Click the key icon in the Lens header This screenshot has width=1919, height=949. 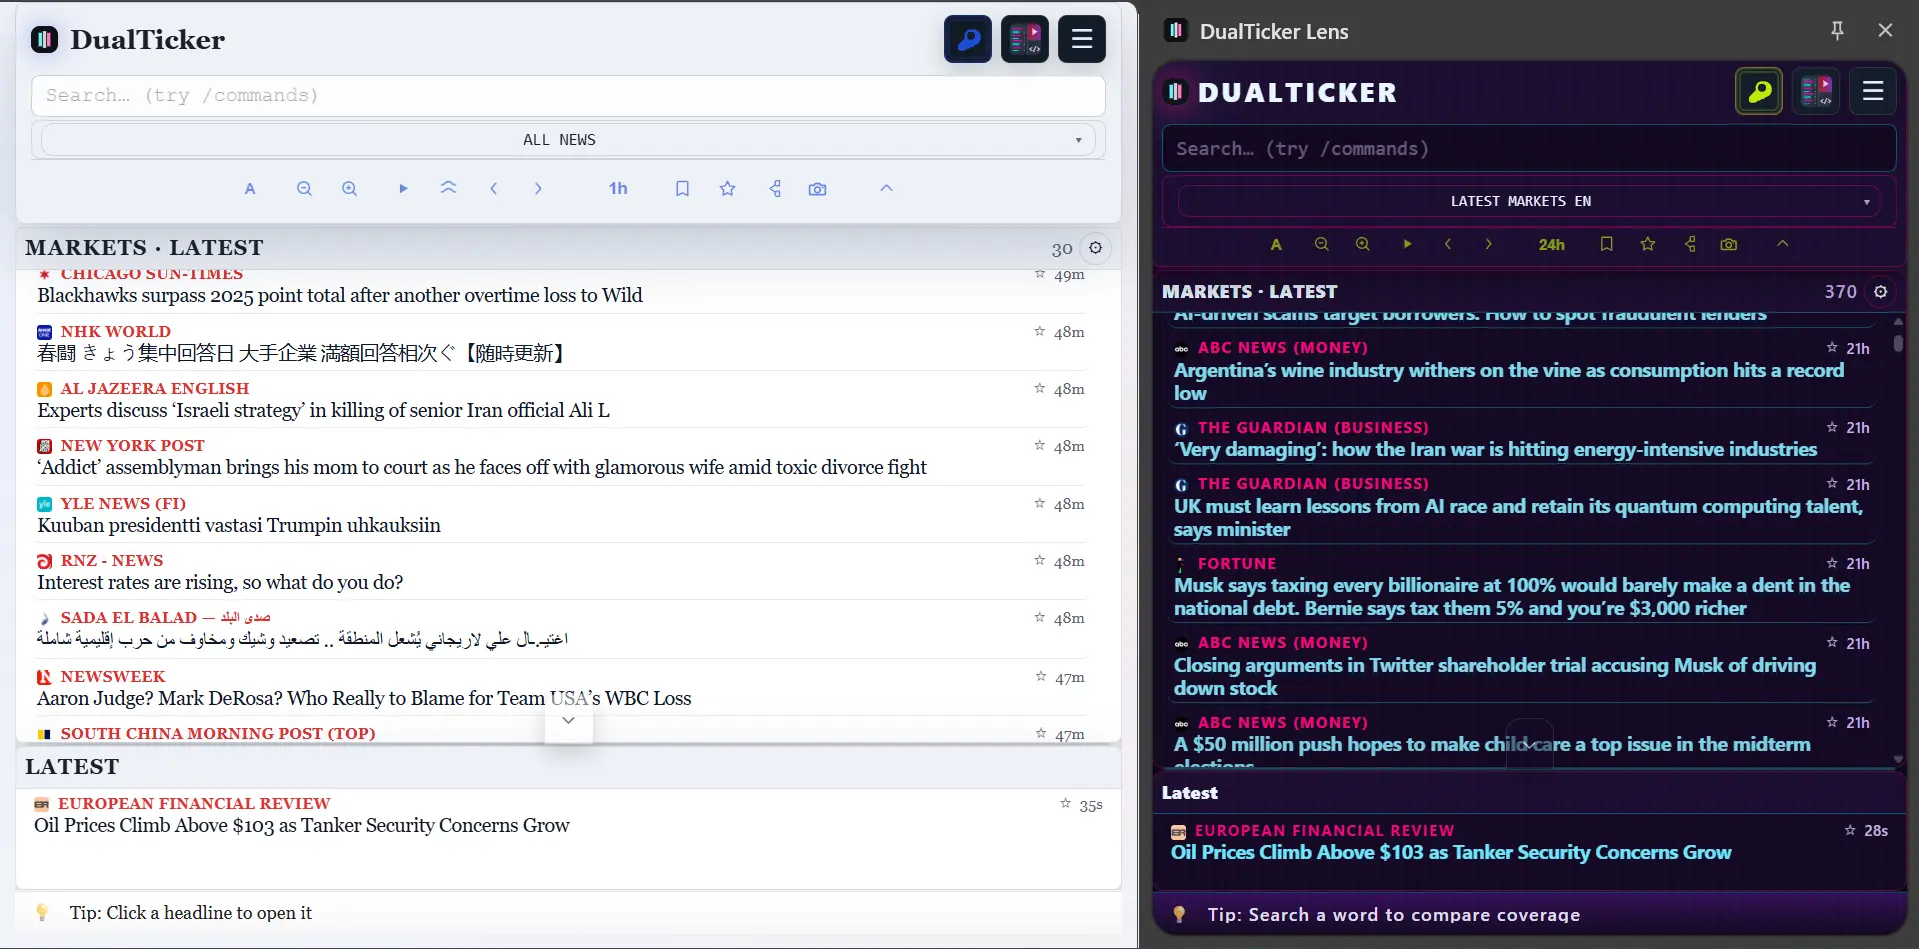(x=1759, y=93)
